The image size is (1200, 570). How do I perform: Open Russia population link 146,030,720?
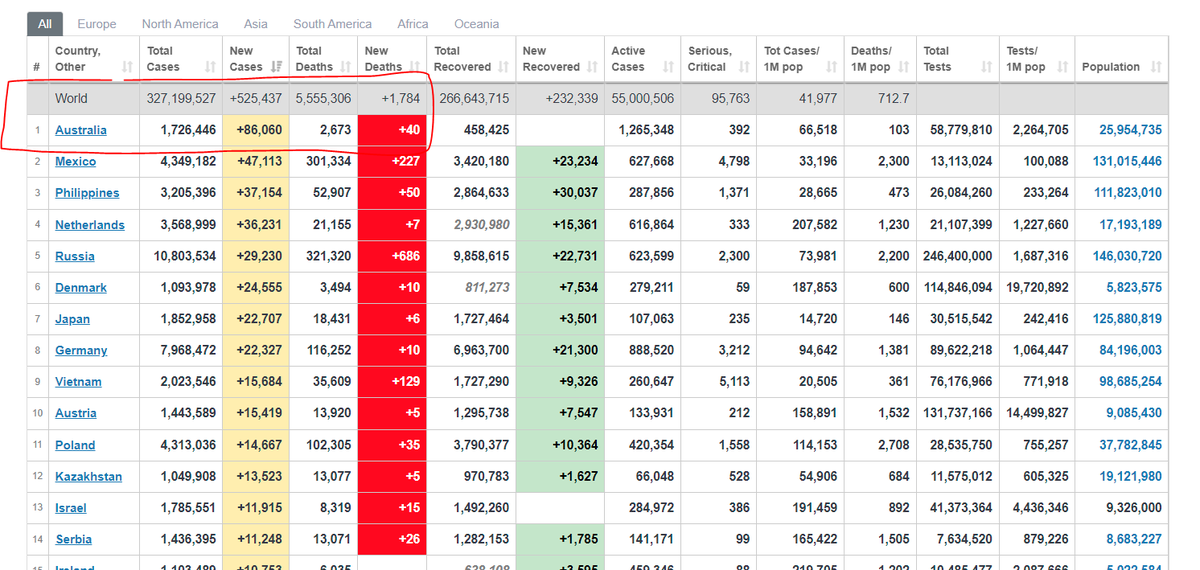pos(1127,256)
